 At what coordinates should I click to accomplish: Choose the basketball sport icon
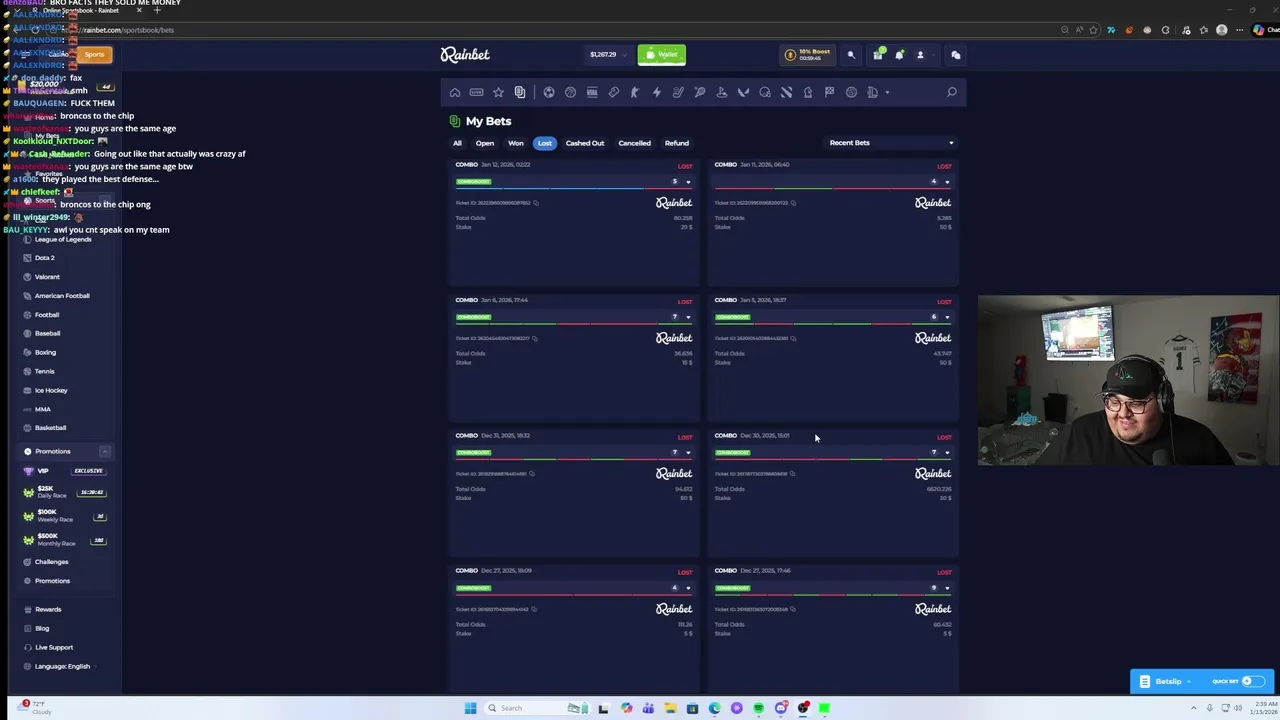570,92
